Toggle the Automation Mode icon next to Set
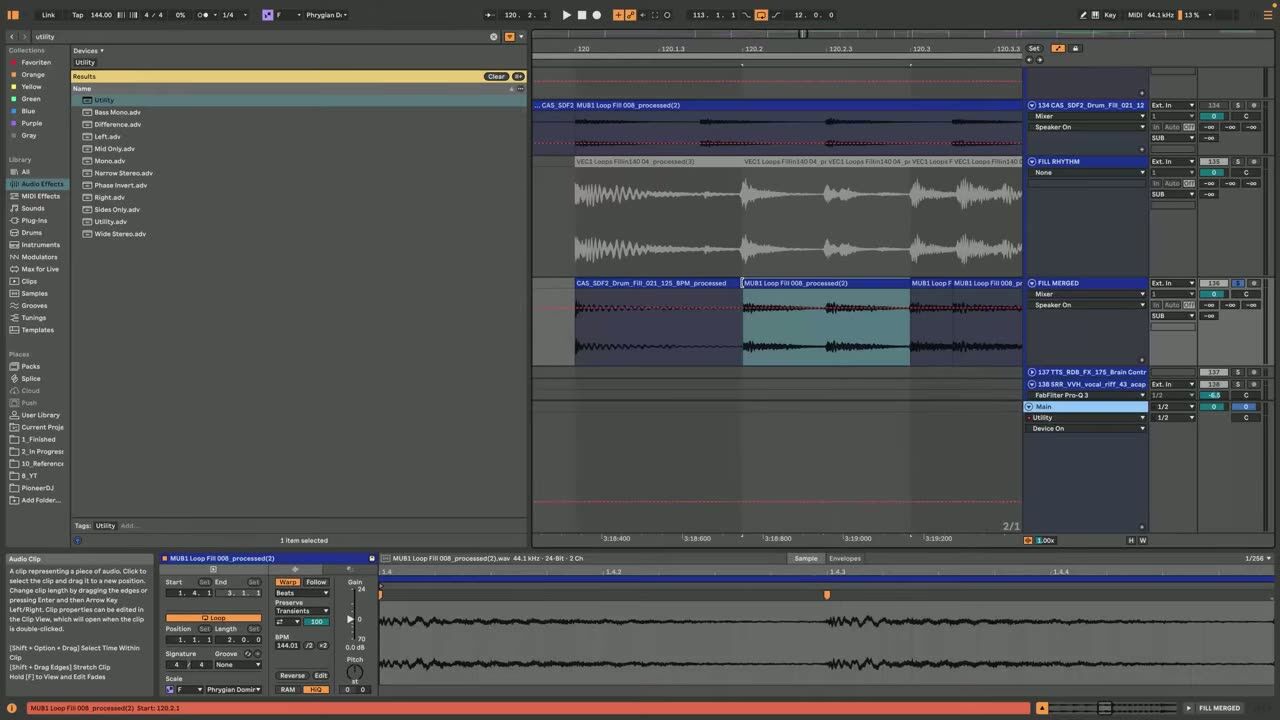 [x=1058, y=48]
